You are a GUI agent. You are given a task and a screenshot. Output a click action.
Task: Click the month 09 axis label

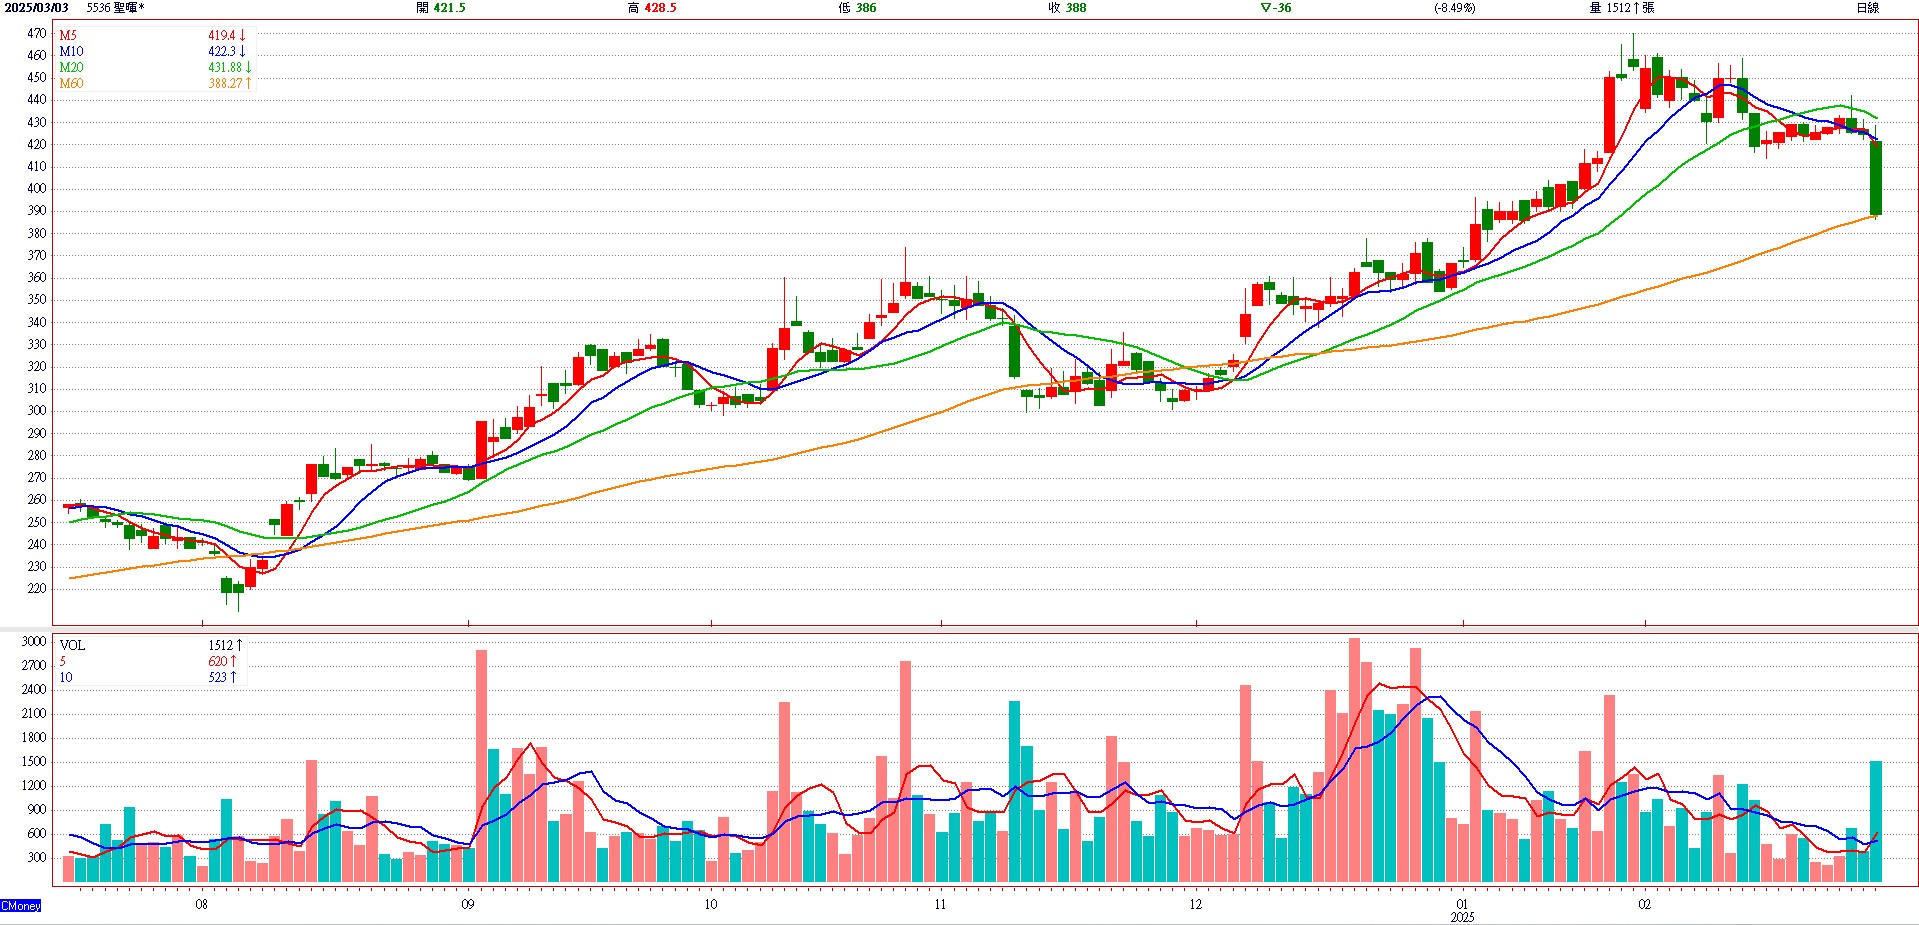tap(468, 904)
